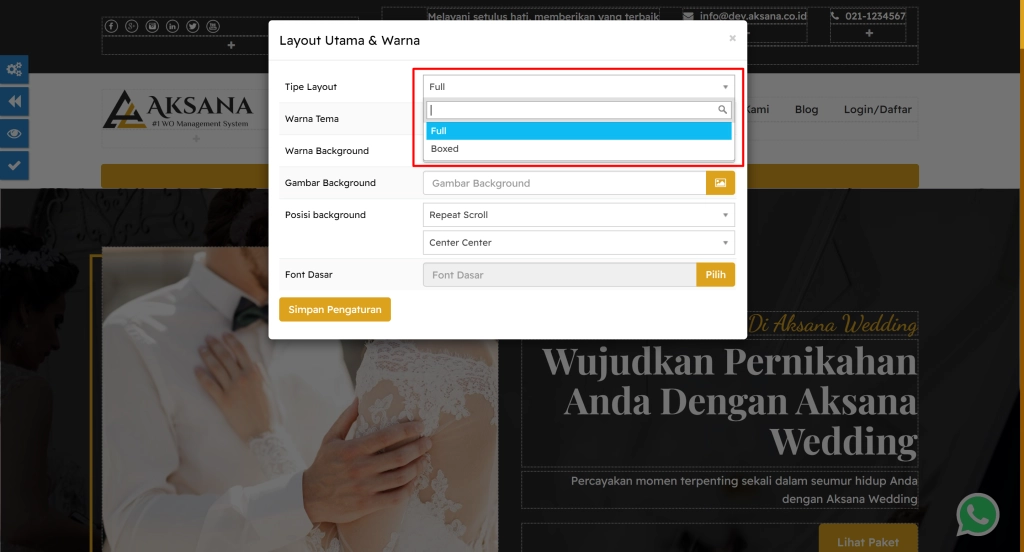Screen dimensions: 1024x552
Task: Click the Font Dasar text field
Action: coord(560,275)
